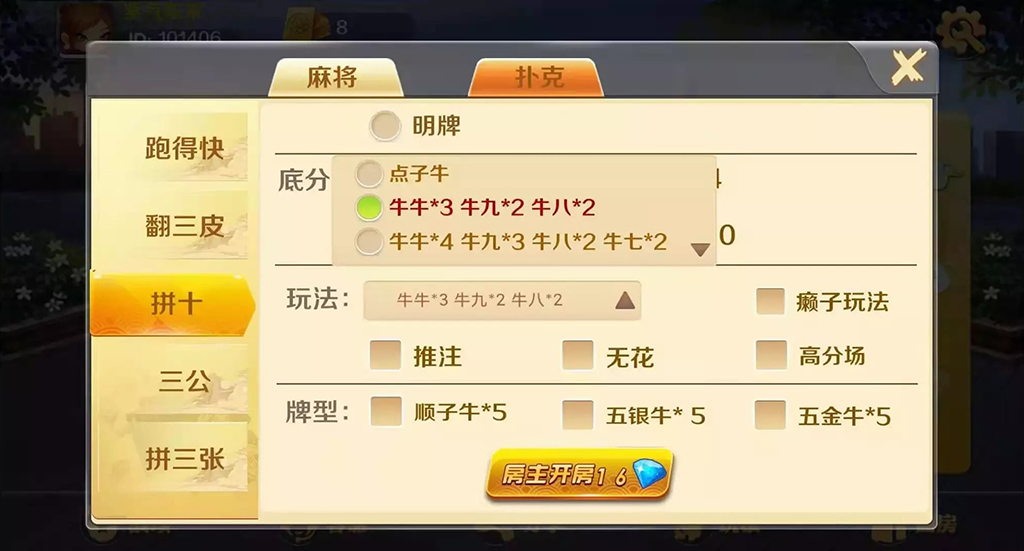Click the 房主开房 create room button

[x=579, y=474]
